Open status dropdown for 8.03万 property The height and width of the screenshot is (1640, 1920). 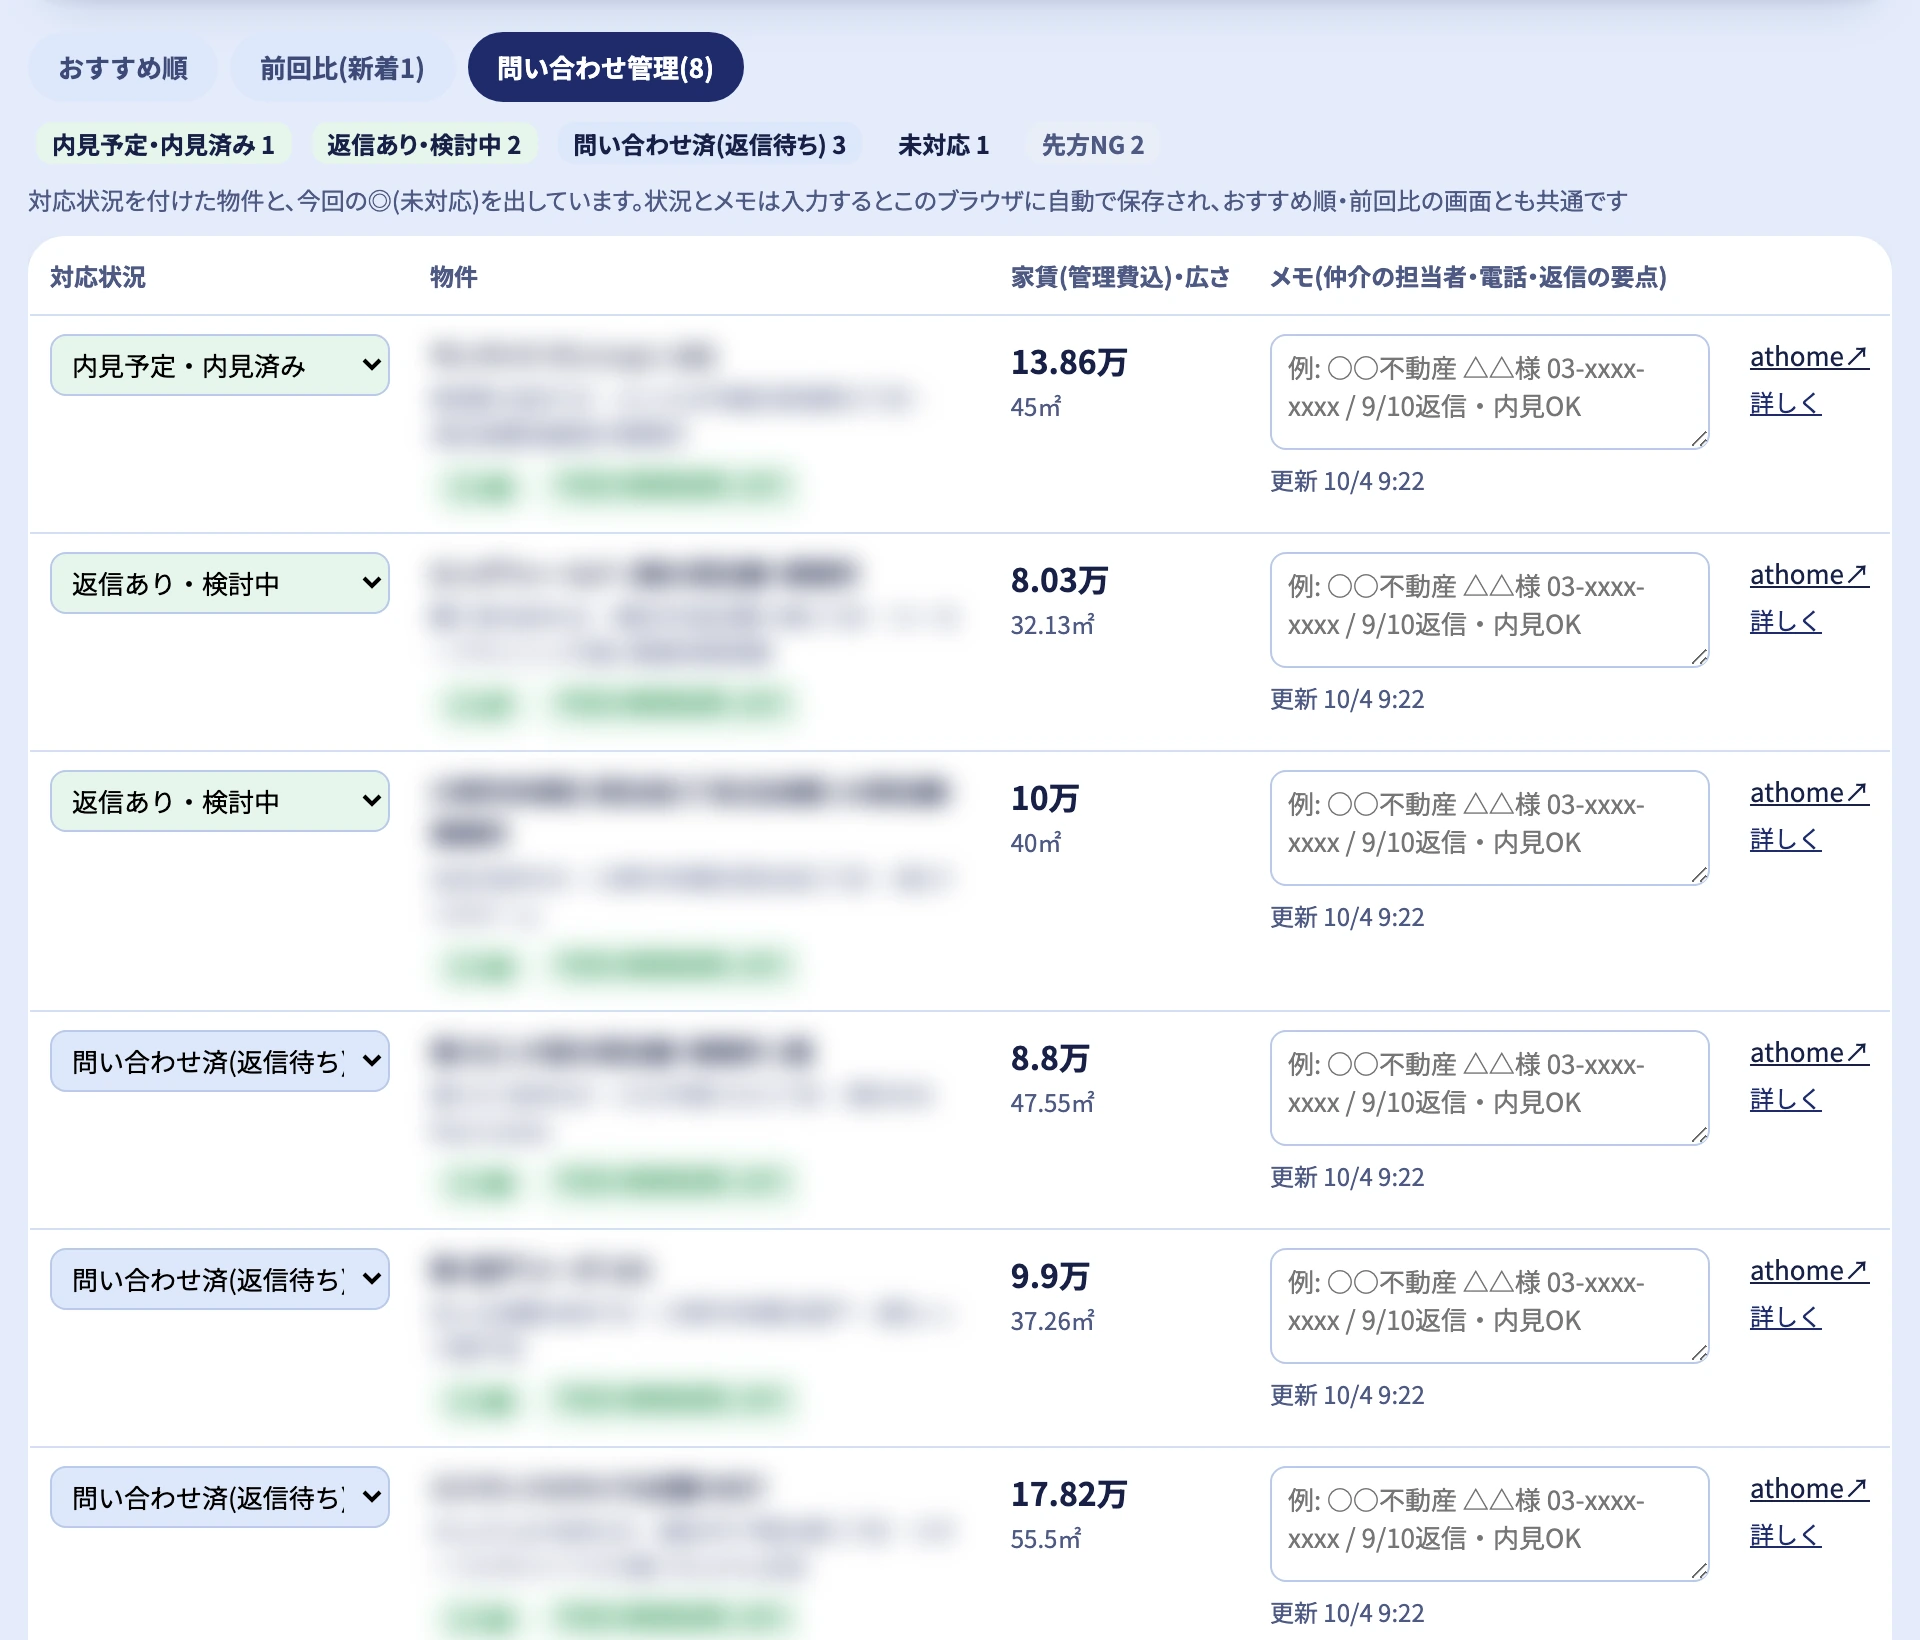(x=220, y=583)
